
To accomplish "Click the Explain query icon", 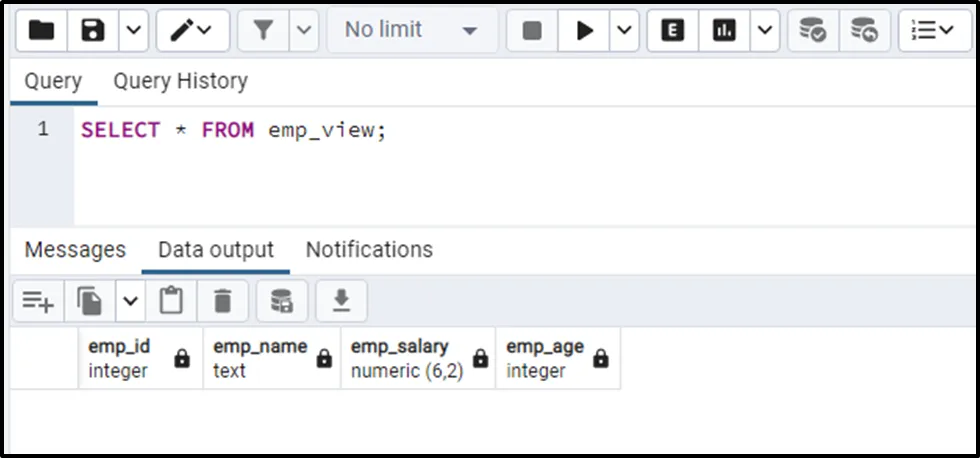I will (x=673, y=31).
